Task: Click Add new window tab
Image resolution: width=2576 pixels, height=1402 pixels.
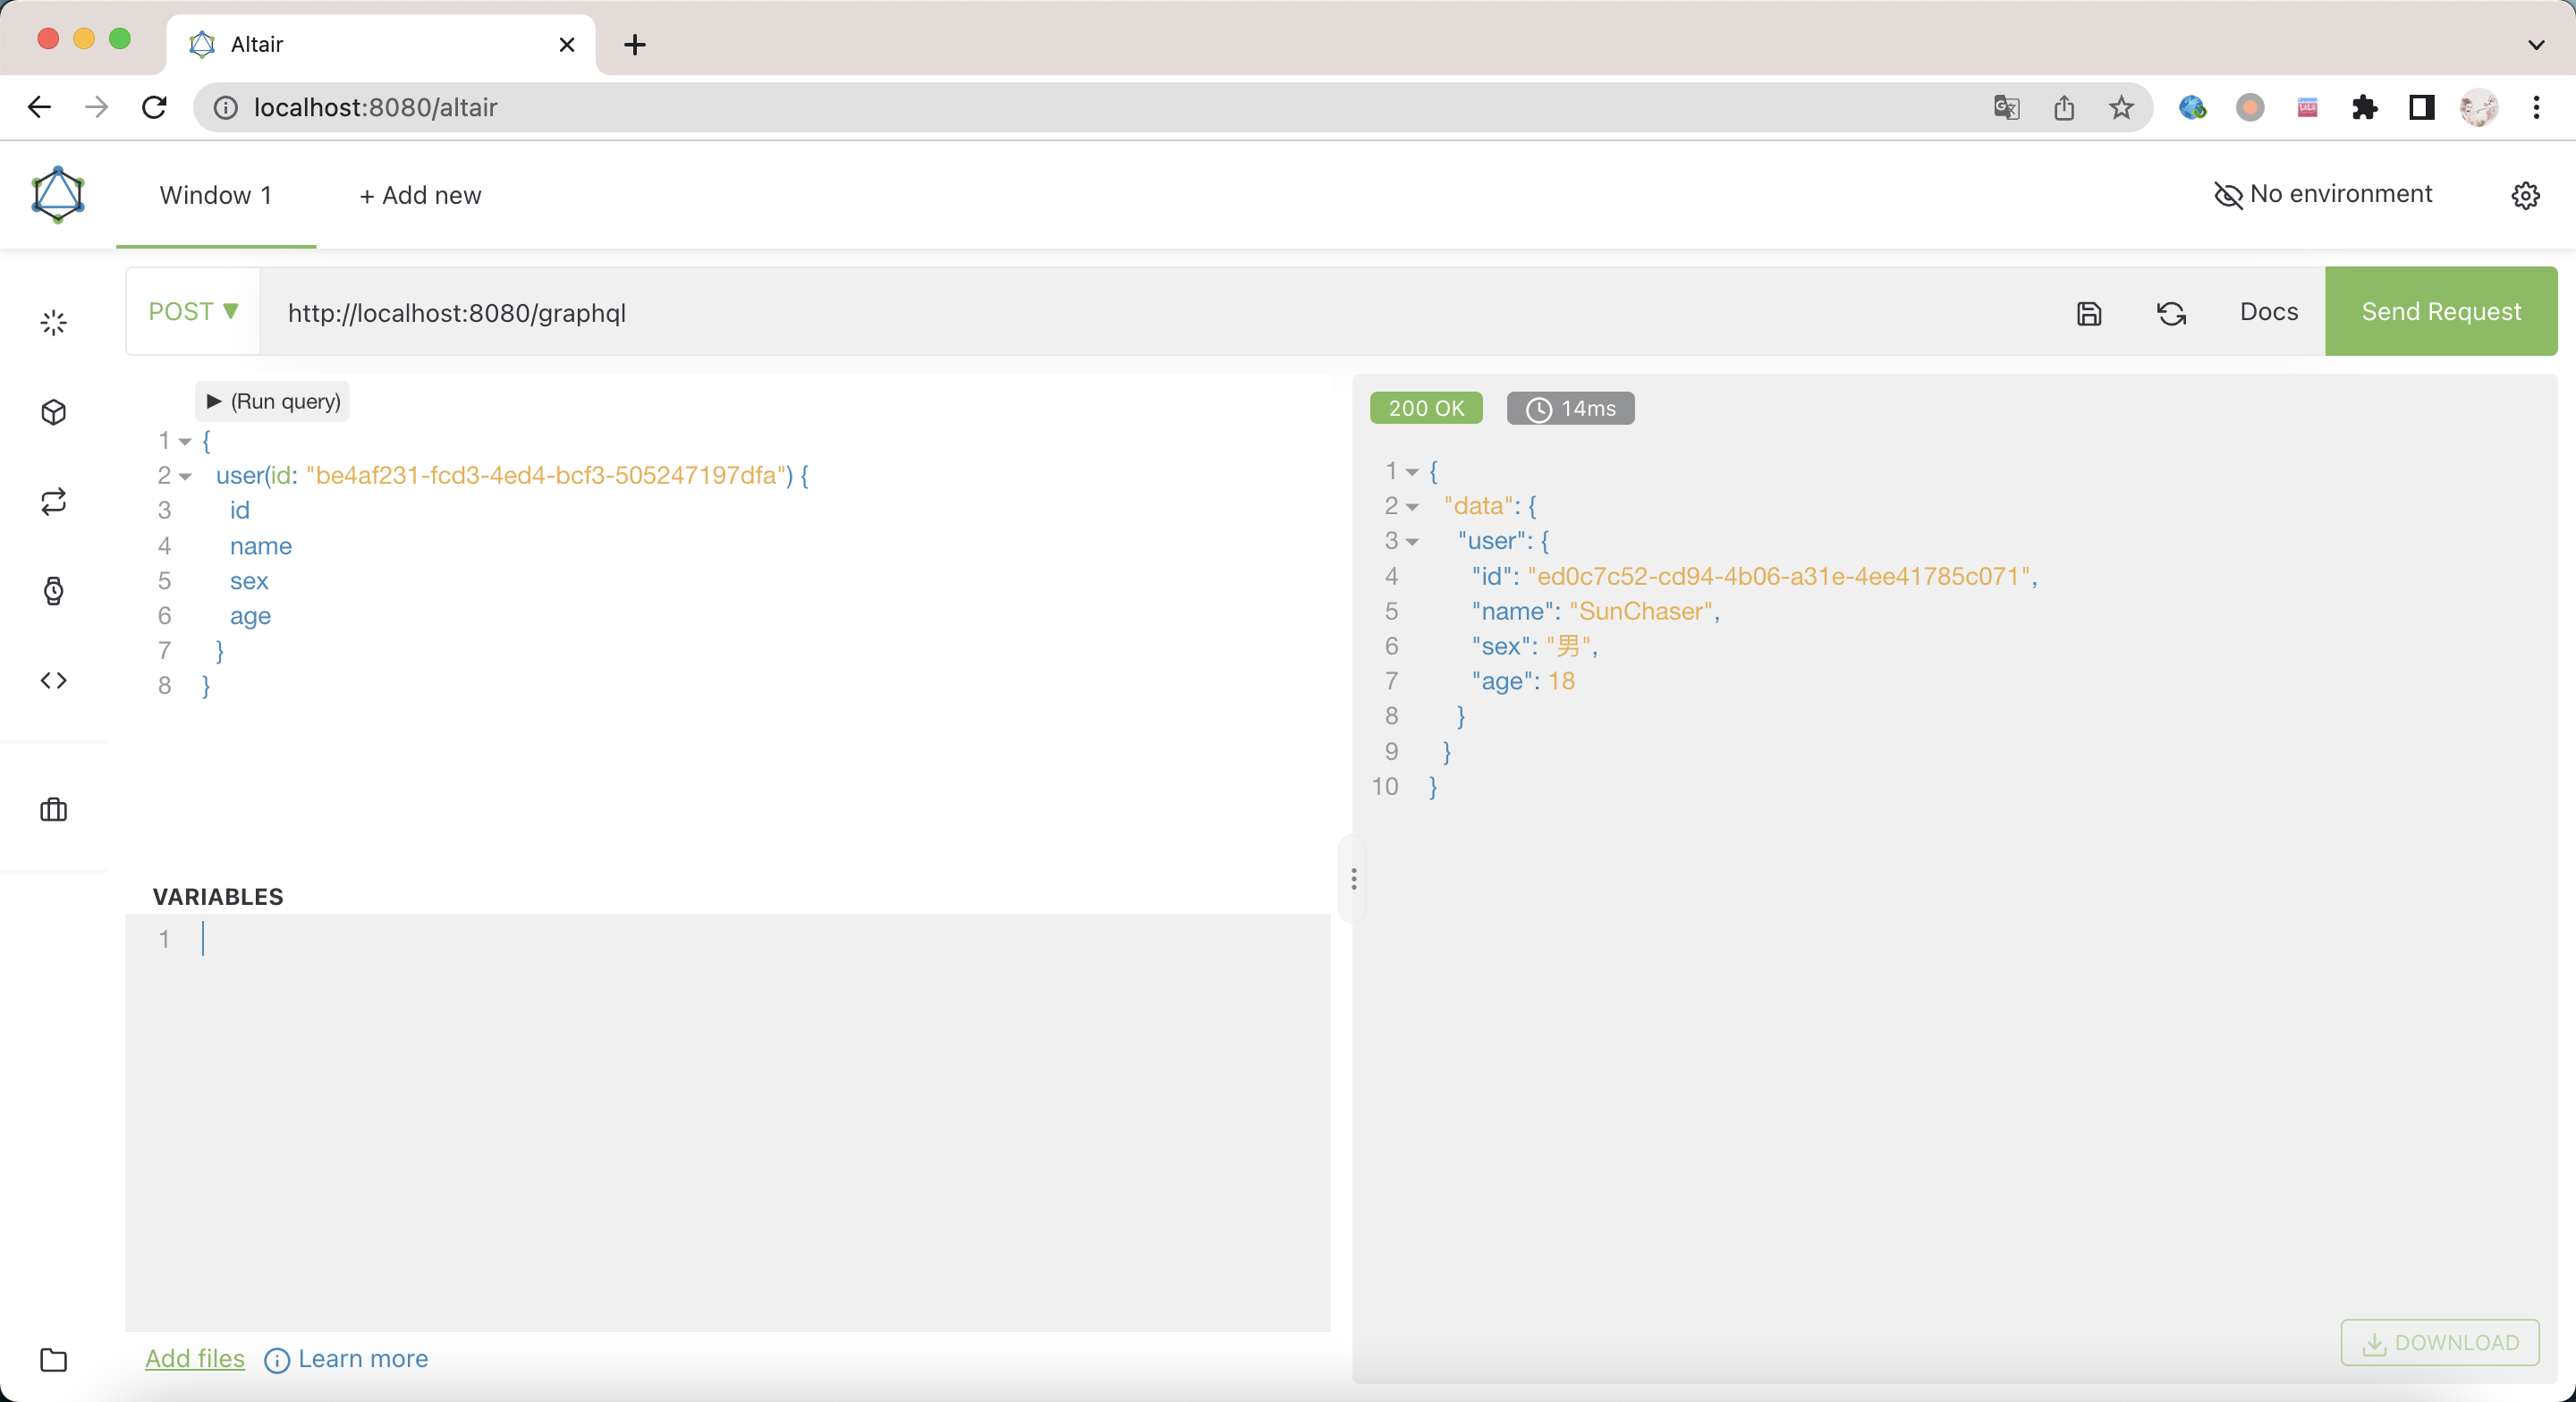Action: (419, 195)
